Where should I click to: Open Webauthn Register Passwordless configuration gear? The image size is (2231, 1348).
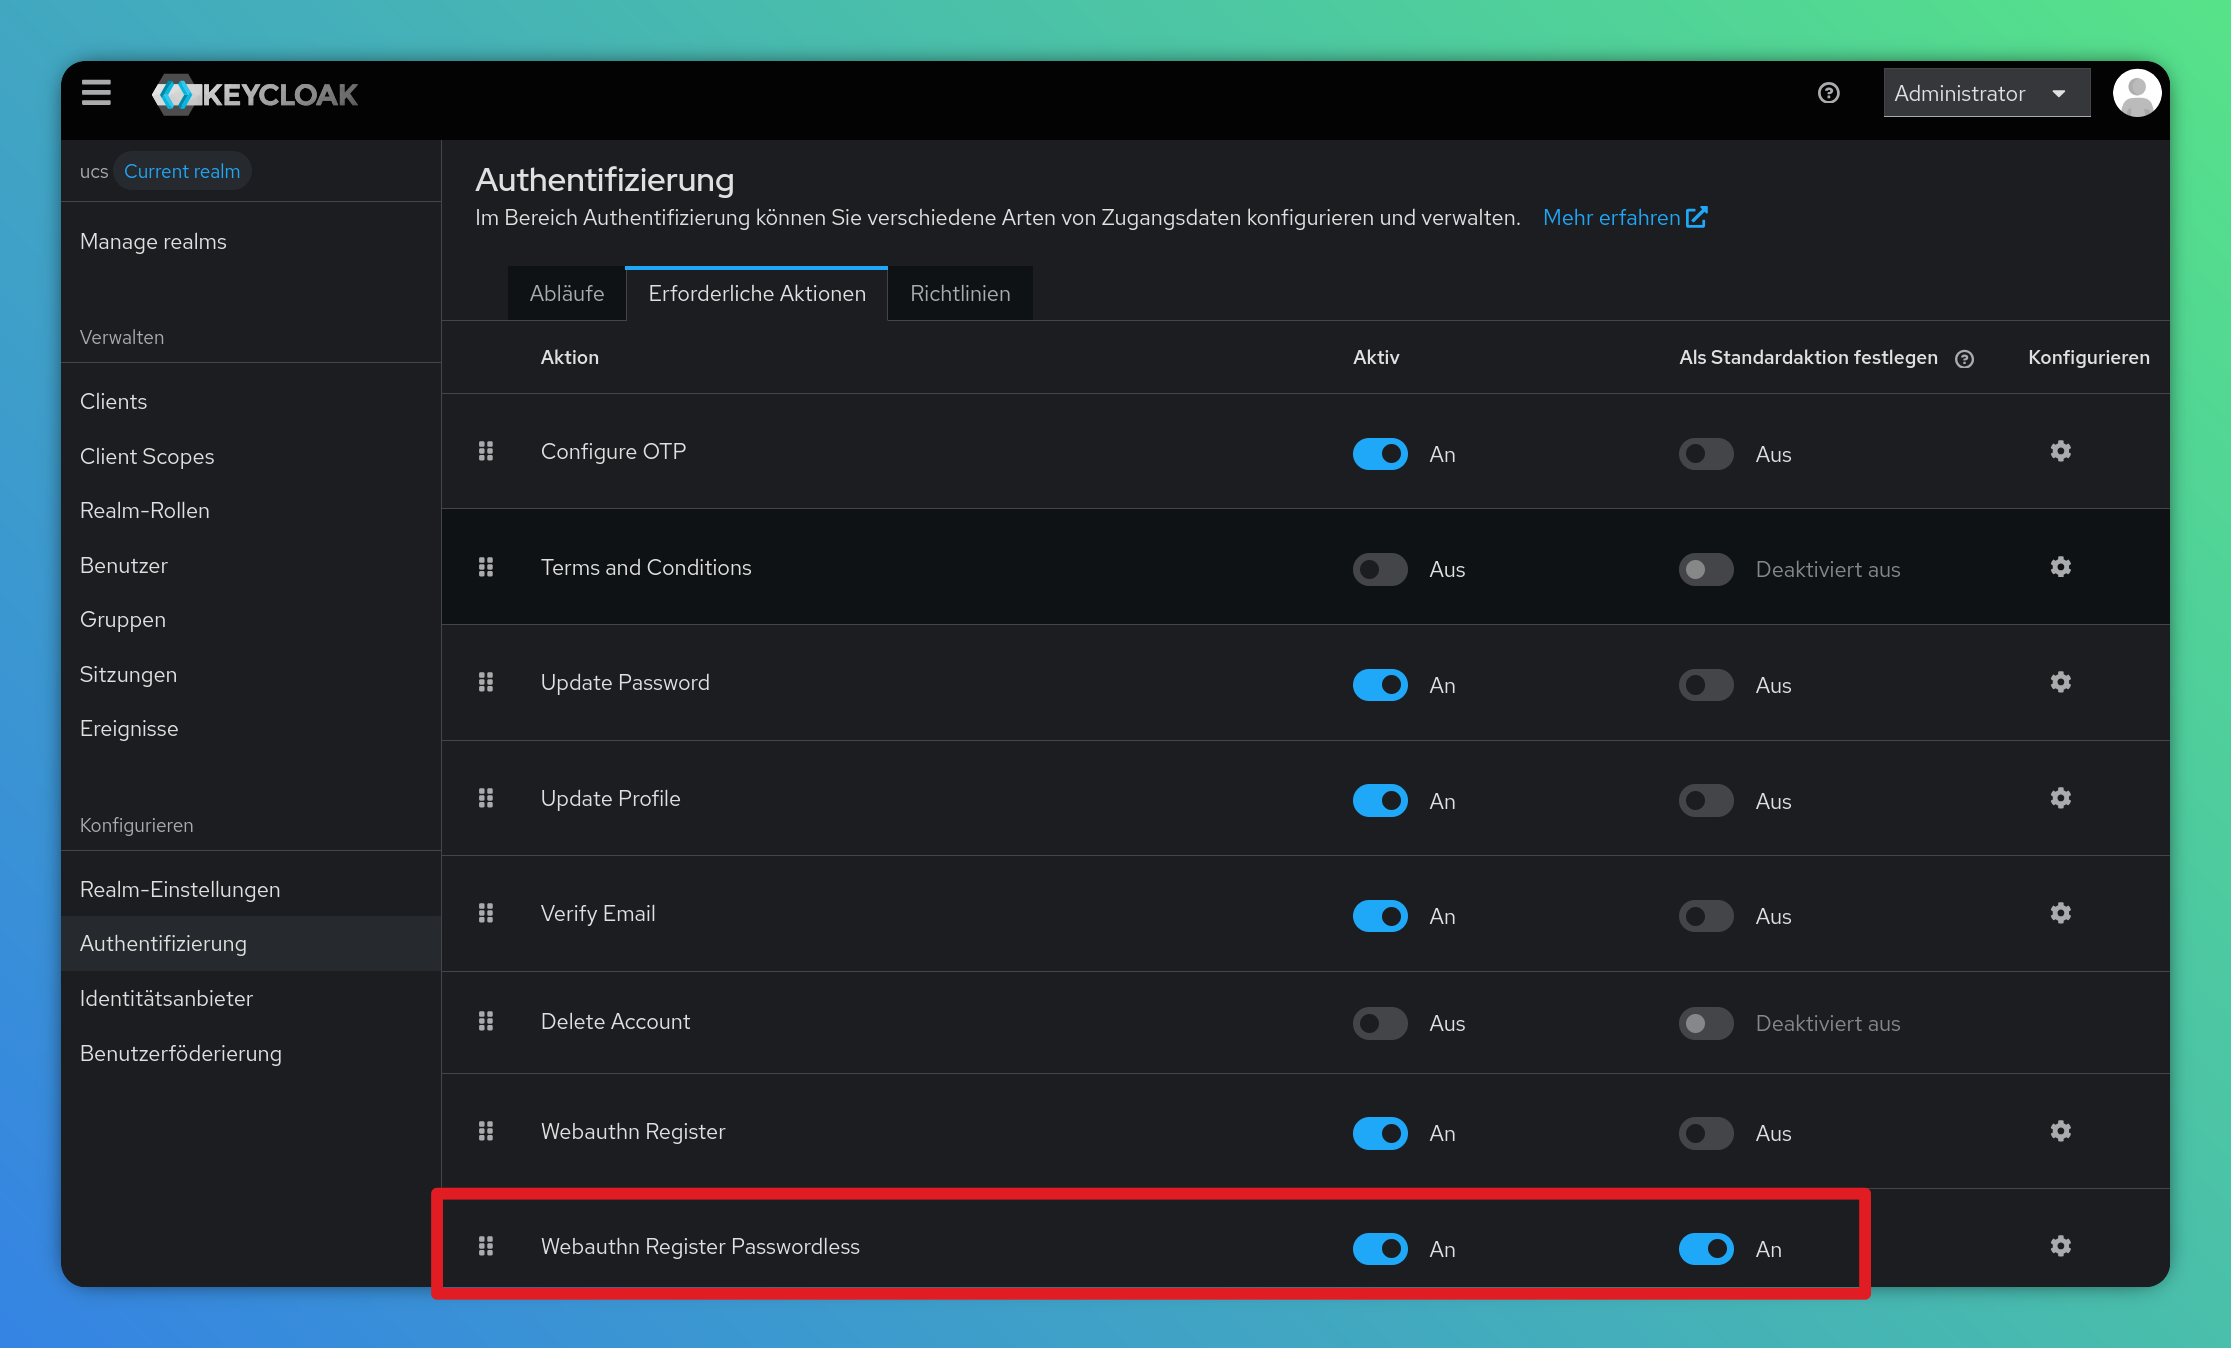pos(2060,1246)
